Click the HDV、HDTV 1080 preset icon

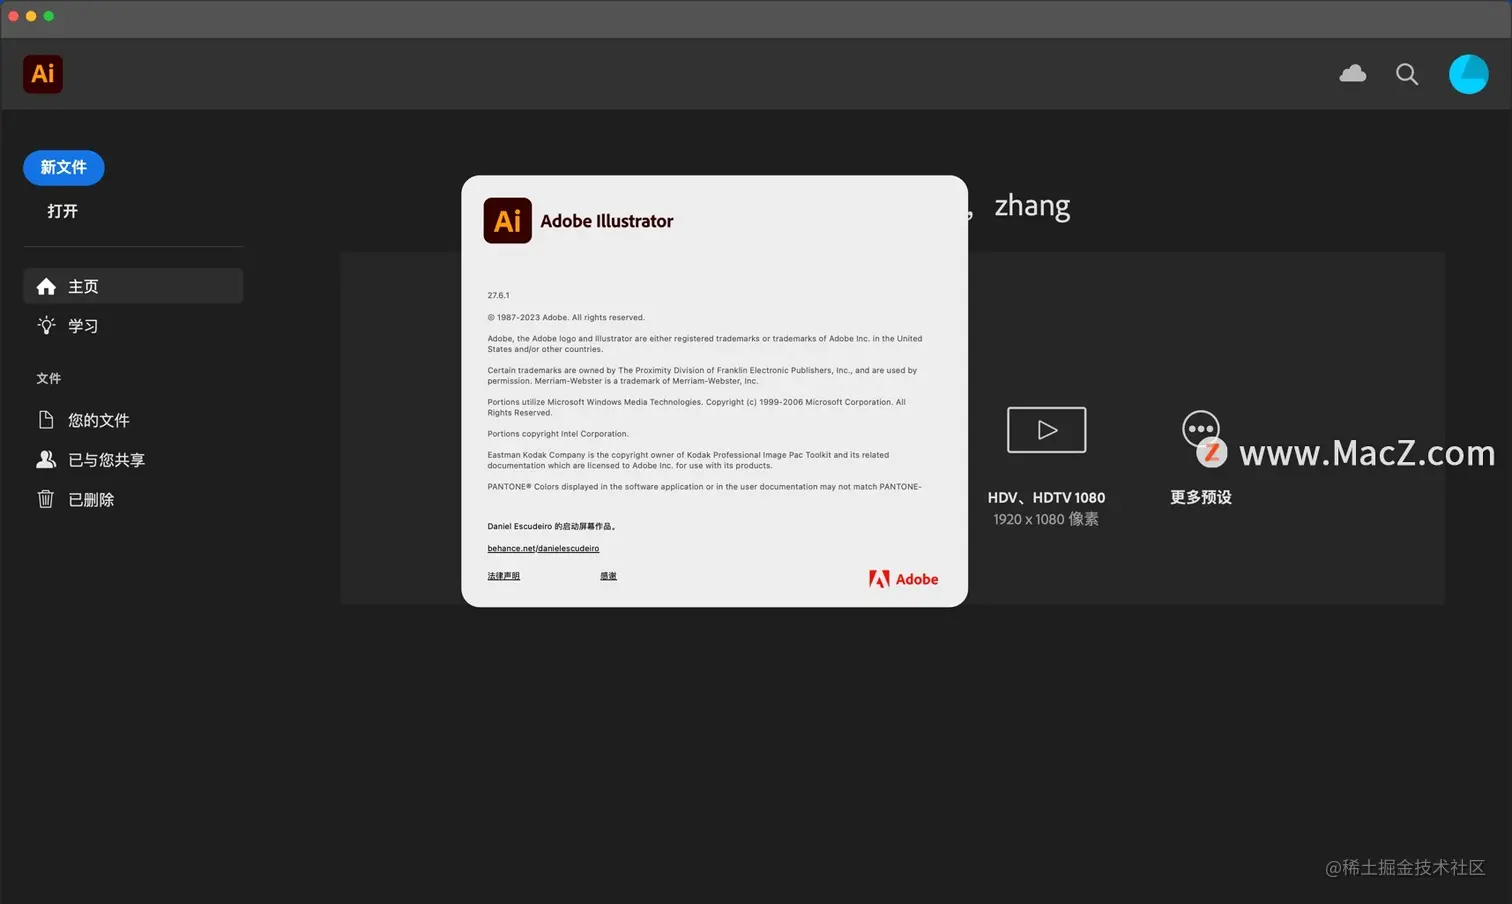[x=1046, y=430]
